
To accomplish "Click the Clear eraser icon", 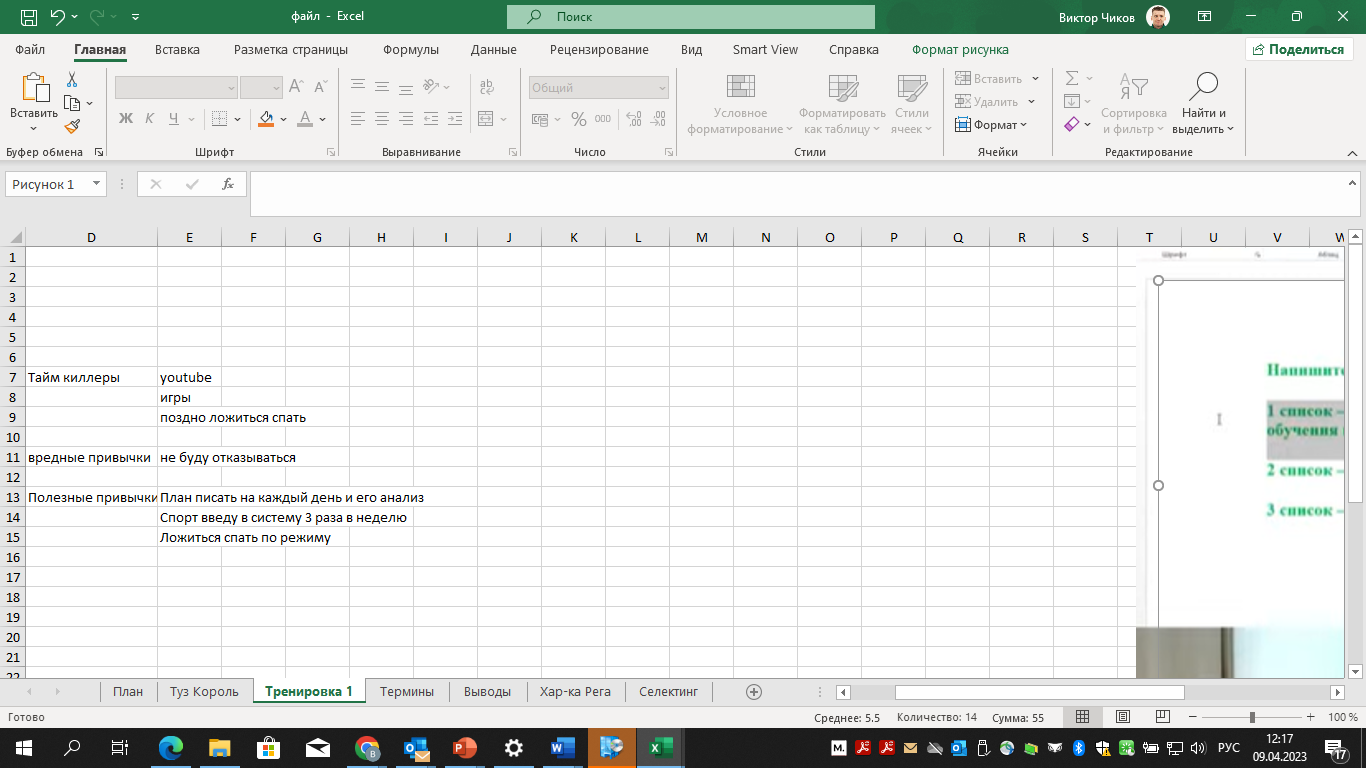I will tap(1072, 125).
